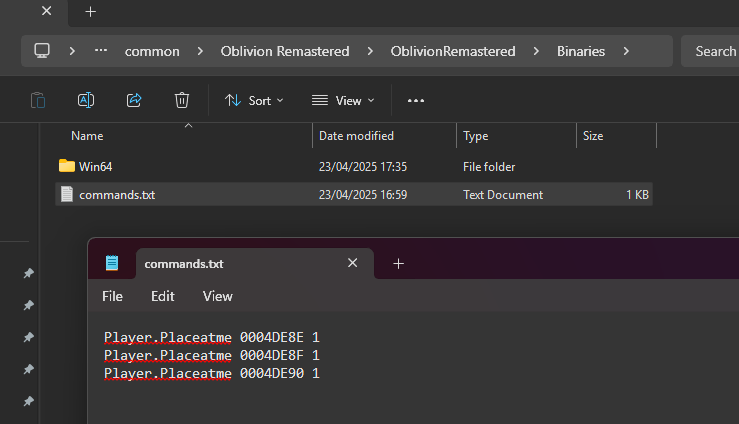Sort files by Date modified column
Screen dimensions: 739x424
click(356, 136)
